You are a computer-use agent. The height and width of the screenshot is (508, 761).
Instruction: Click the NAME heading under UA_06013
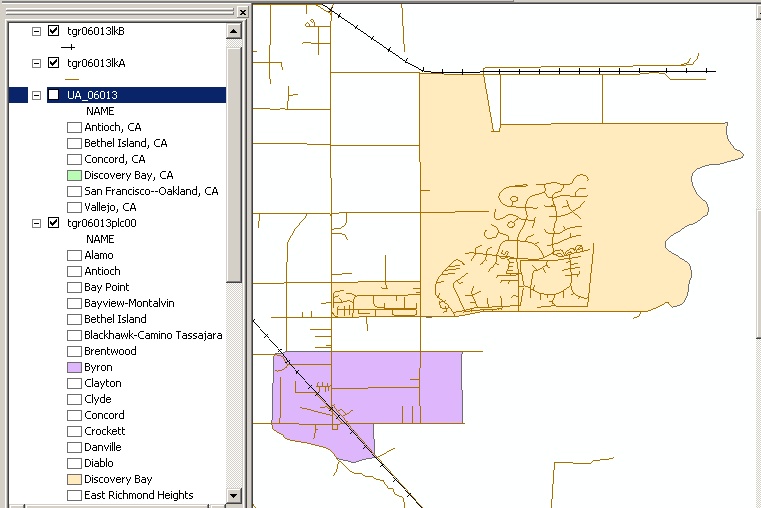point(100,111)
